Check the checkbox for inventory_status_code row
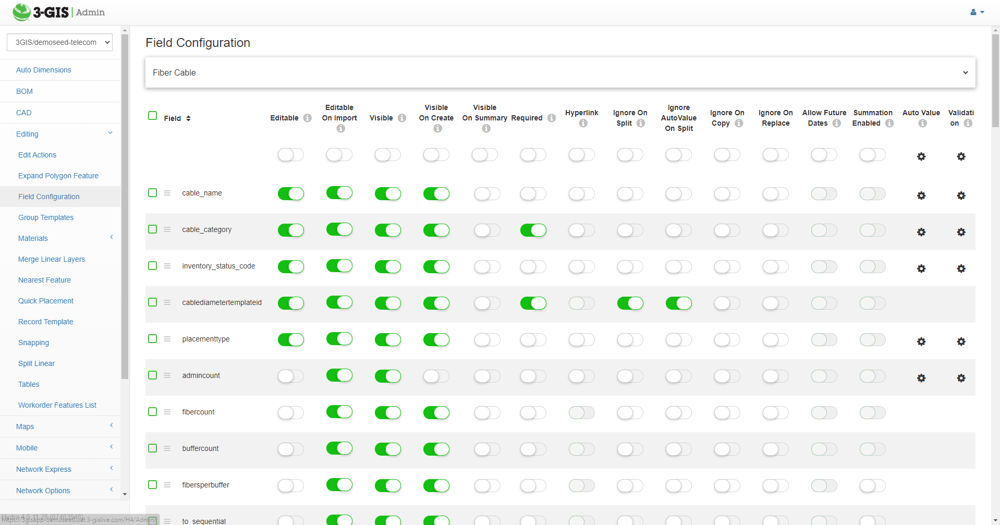 pyautogui.click(x=152, y=265)
